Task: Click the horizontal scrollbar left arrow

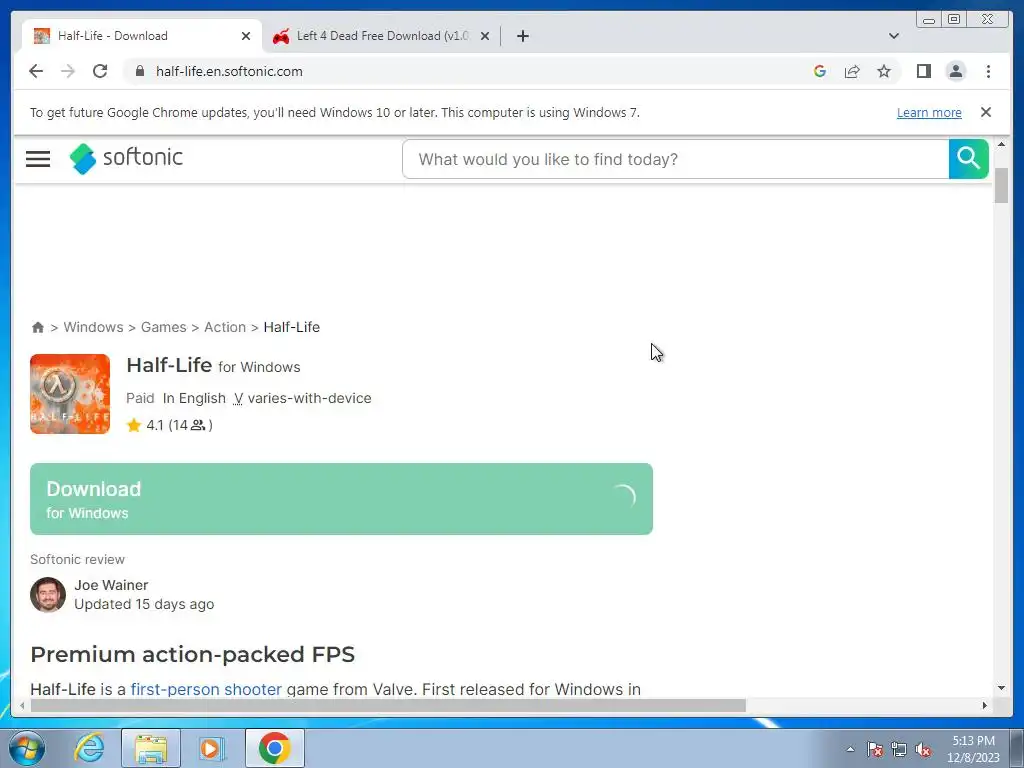Action: pyautogui.click(x=22, y=705)
